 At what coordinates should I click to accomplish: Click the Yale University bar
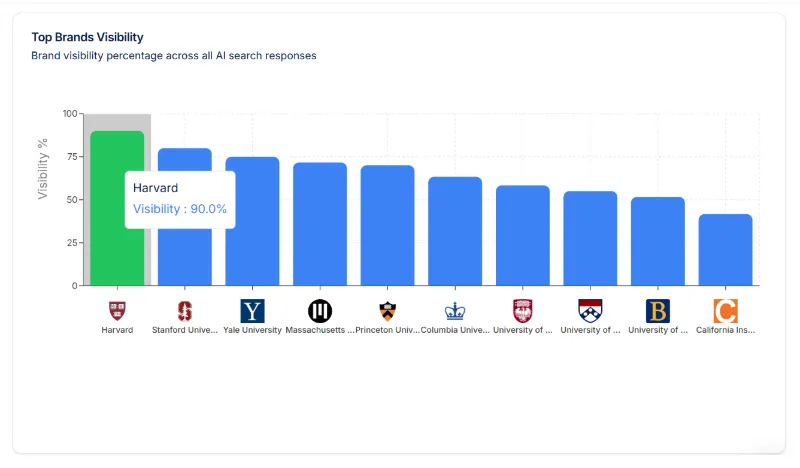pos(252,220)
